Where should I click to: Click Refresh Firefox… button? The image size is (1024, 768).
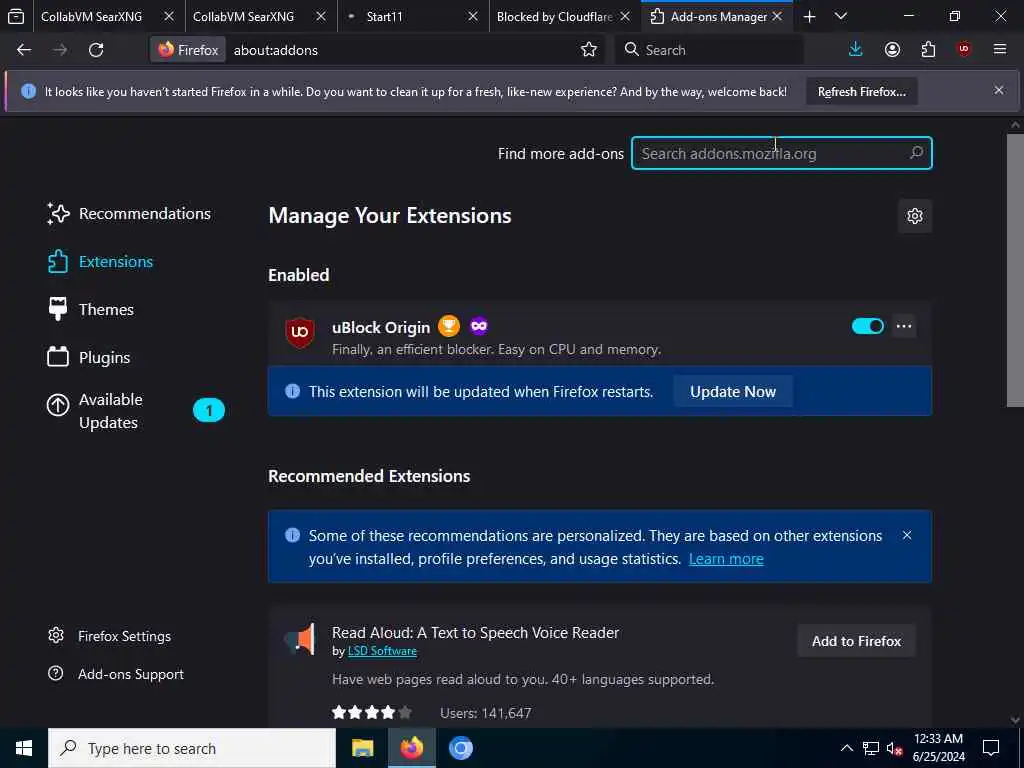pyautogui.click(x=861, y=91)
